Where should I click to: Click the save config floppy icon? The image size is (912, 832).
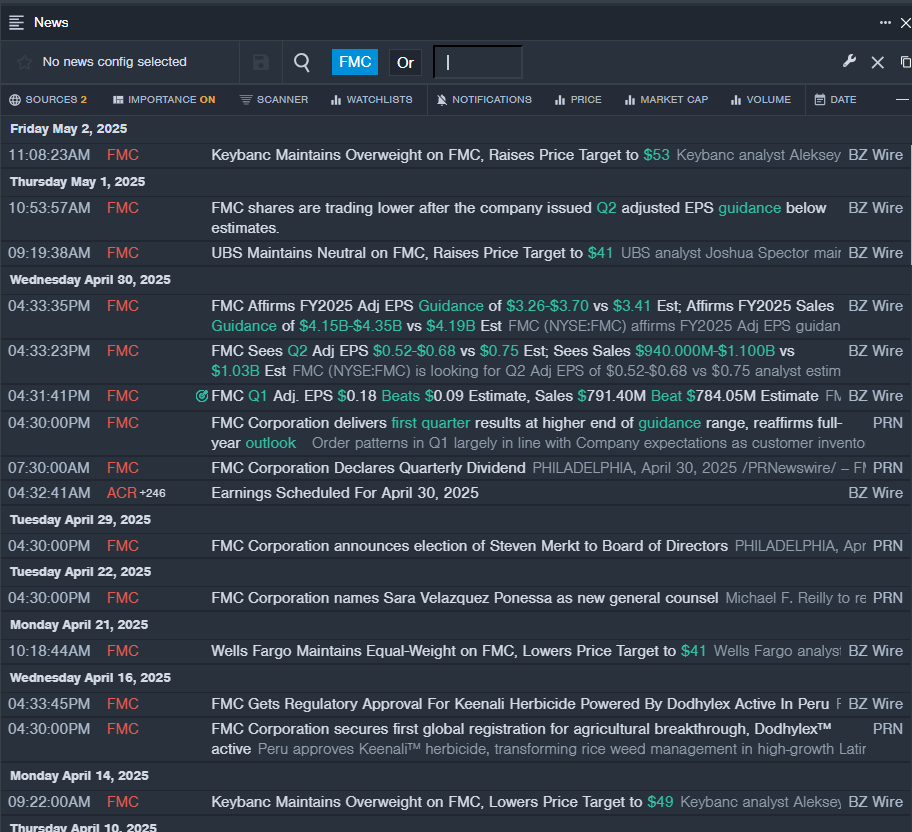coord(261,62)
